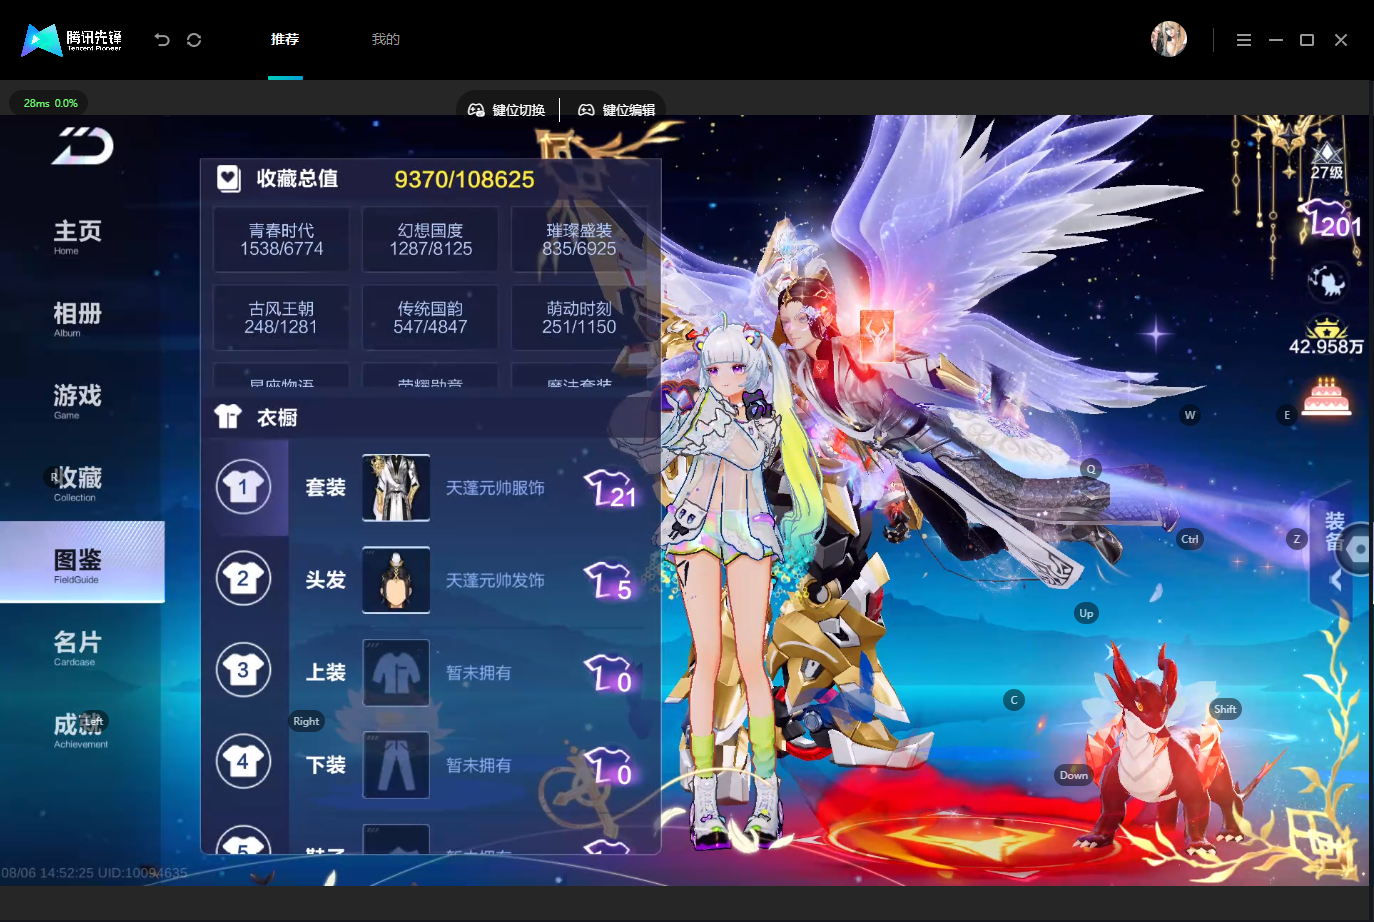Click the round pet icon below 201

[1328, 281]
